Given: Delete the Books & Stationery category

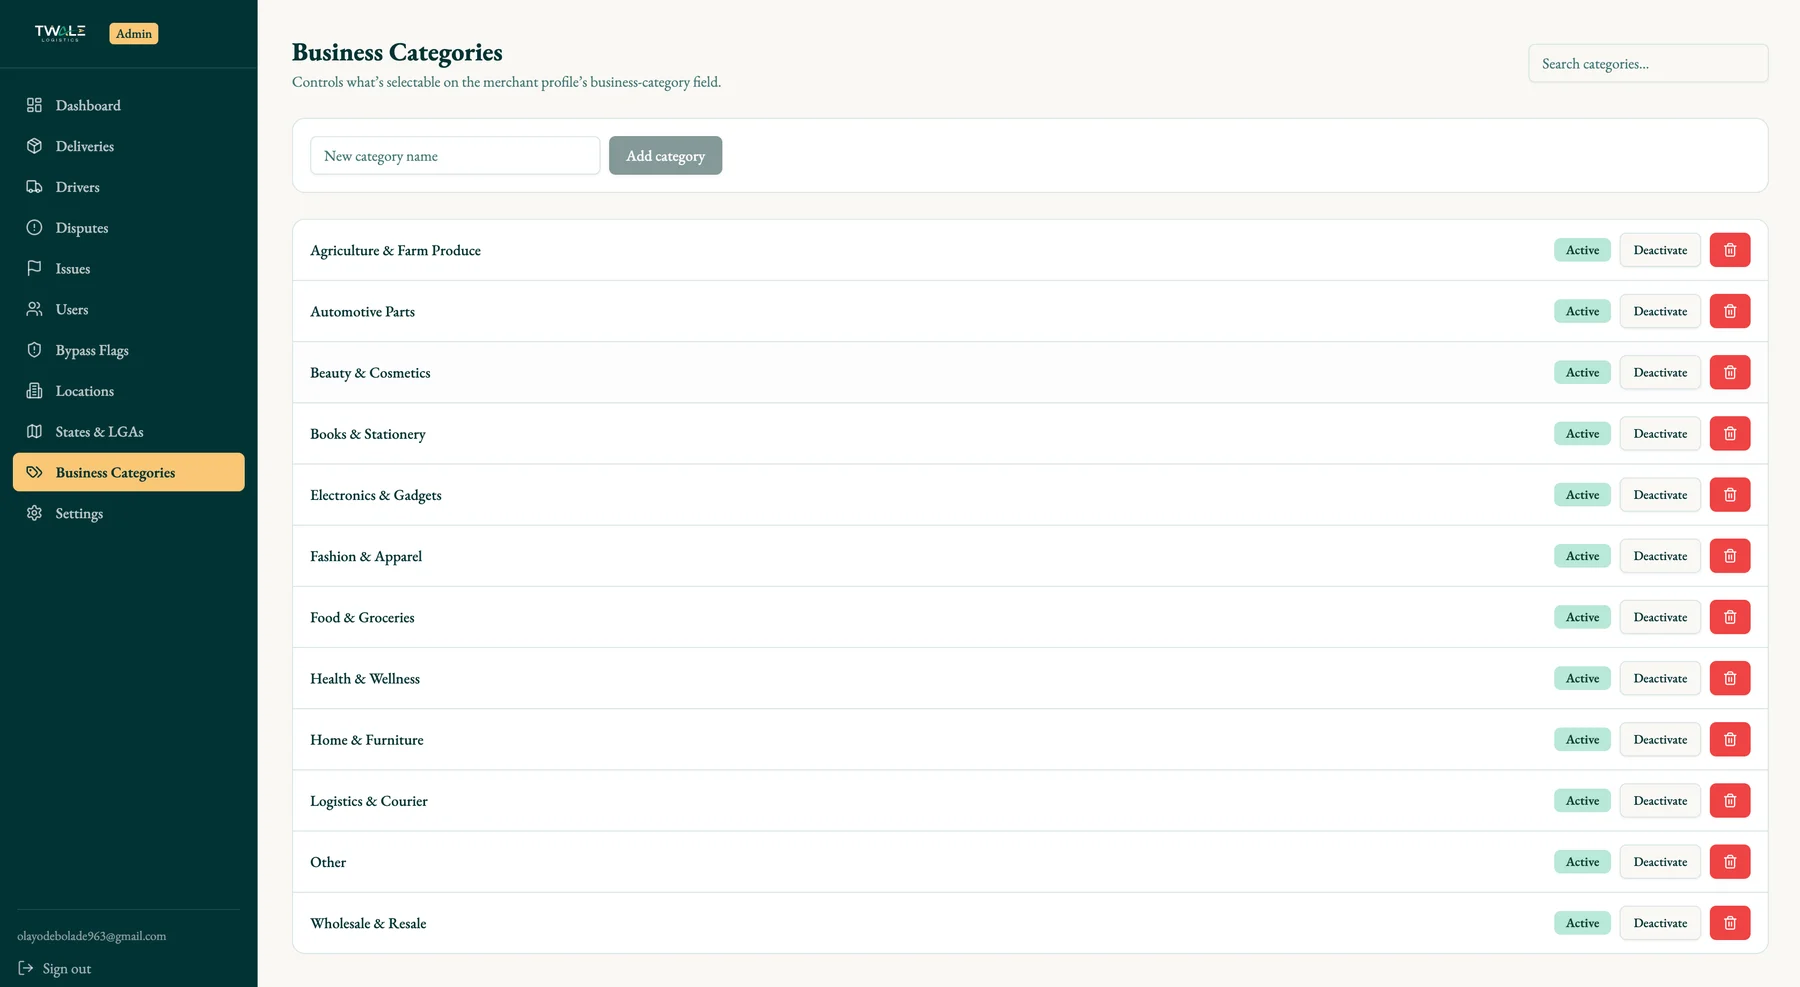Looking at the screenshot, I should 1730,433.
